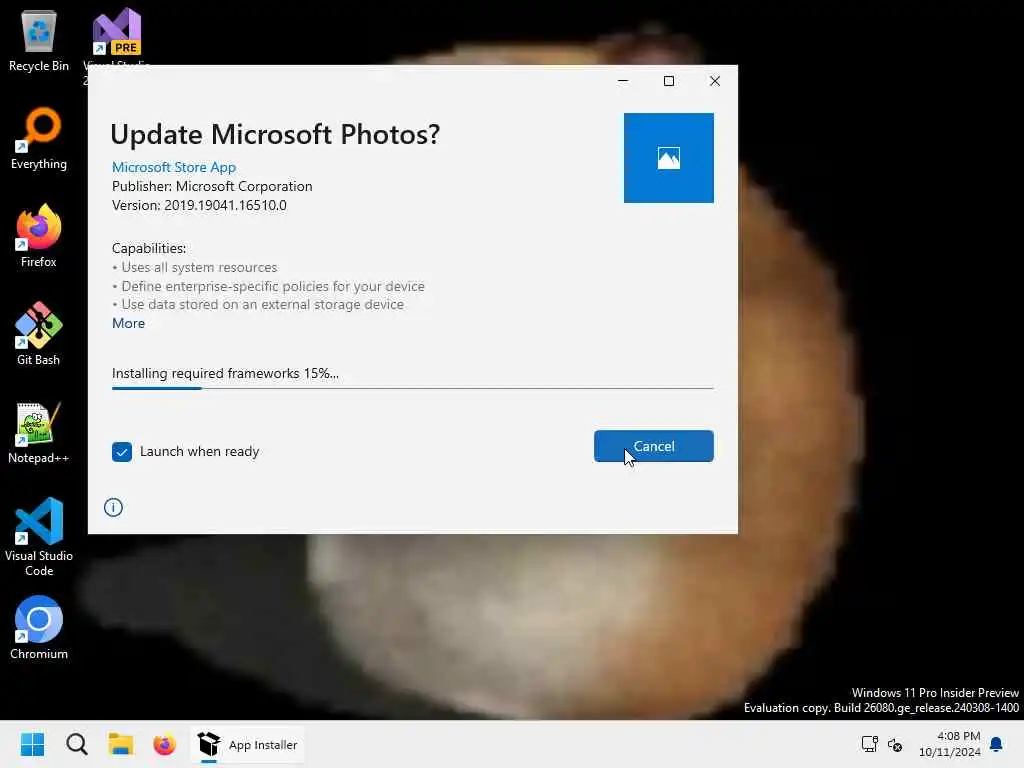Viewport: 1024px width, 768px height.
Task: Minimize the App Installer window
Action: 623,81
